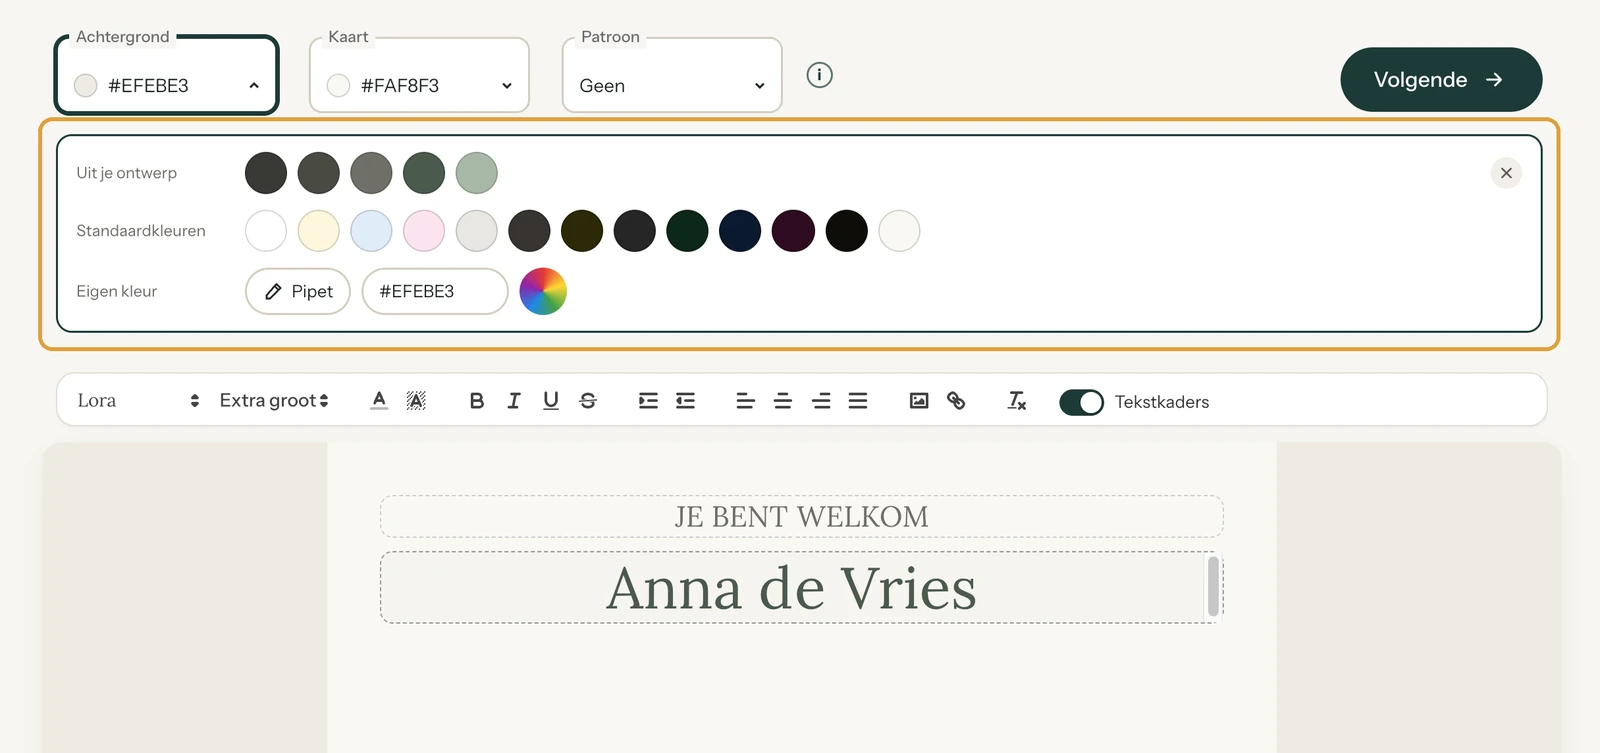Image resolution: width=1600 pixels, height=753 pixels.
Task: Select the light blue standard swatch
Action: pyautogui.click(x=371, y=231)
